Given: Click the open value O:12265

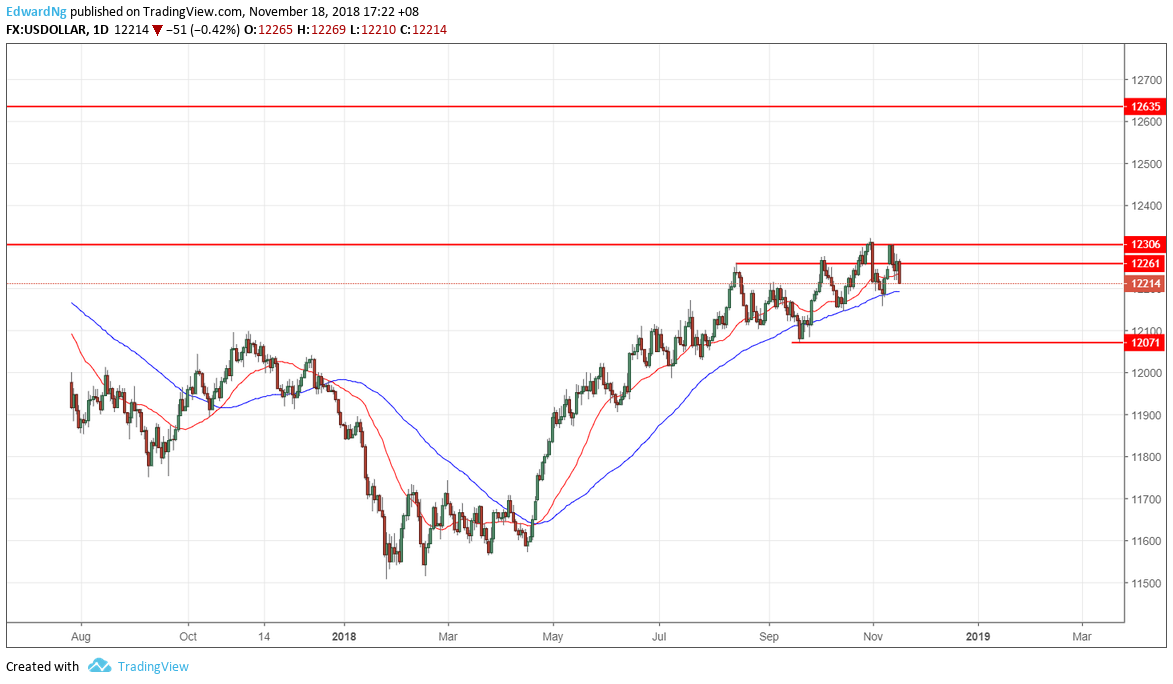Looking at the screenshot, I should tap(268, 30).
